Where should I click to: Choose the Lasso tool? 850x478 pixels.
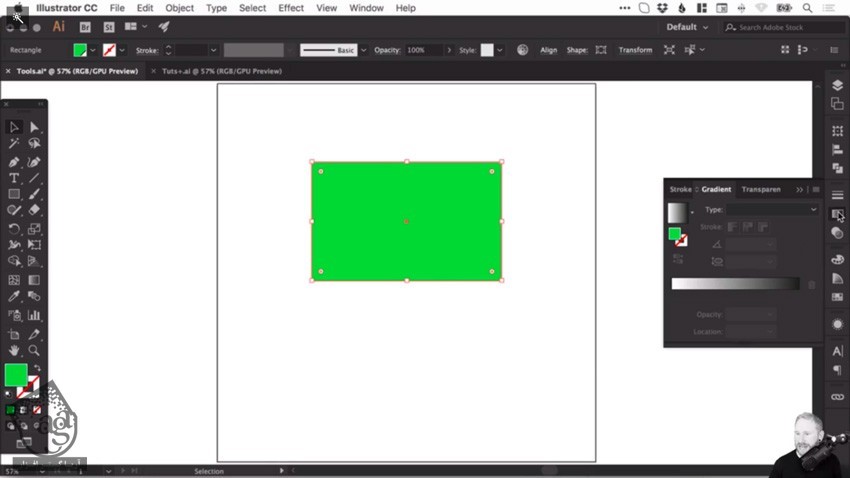pos(34,143)
